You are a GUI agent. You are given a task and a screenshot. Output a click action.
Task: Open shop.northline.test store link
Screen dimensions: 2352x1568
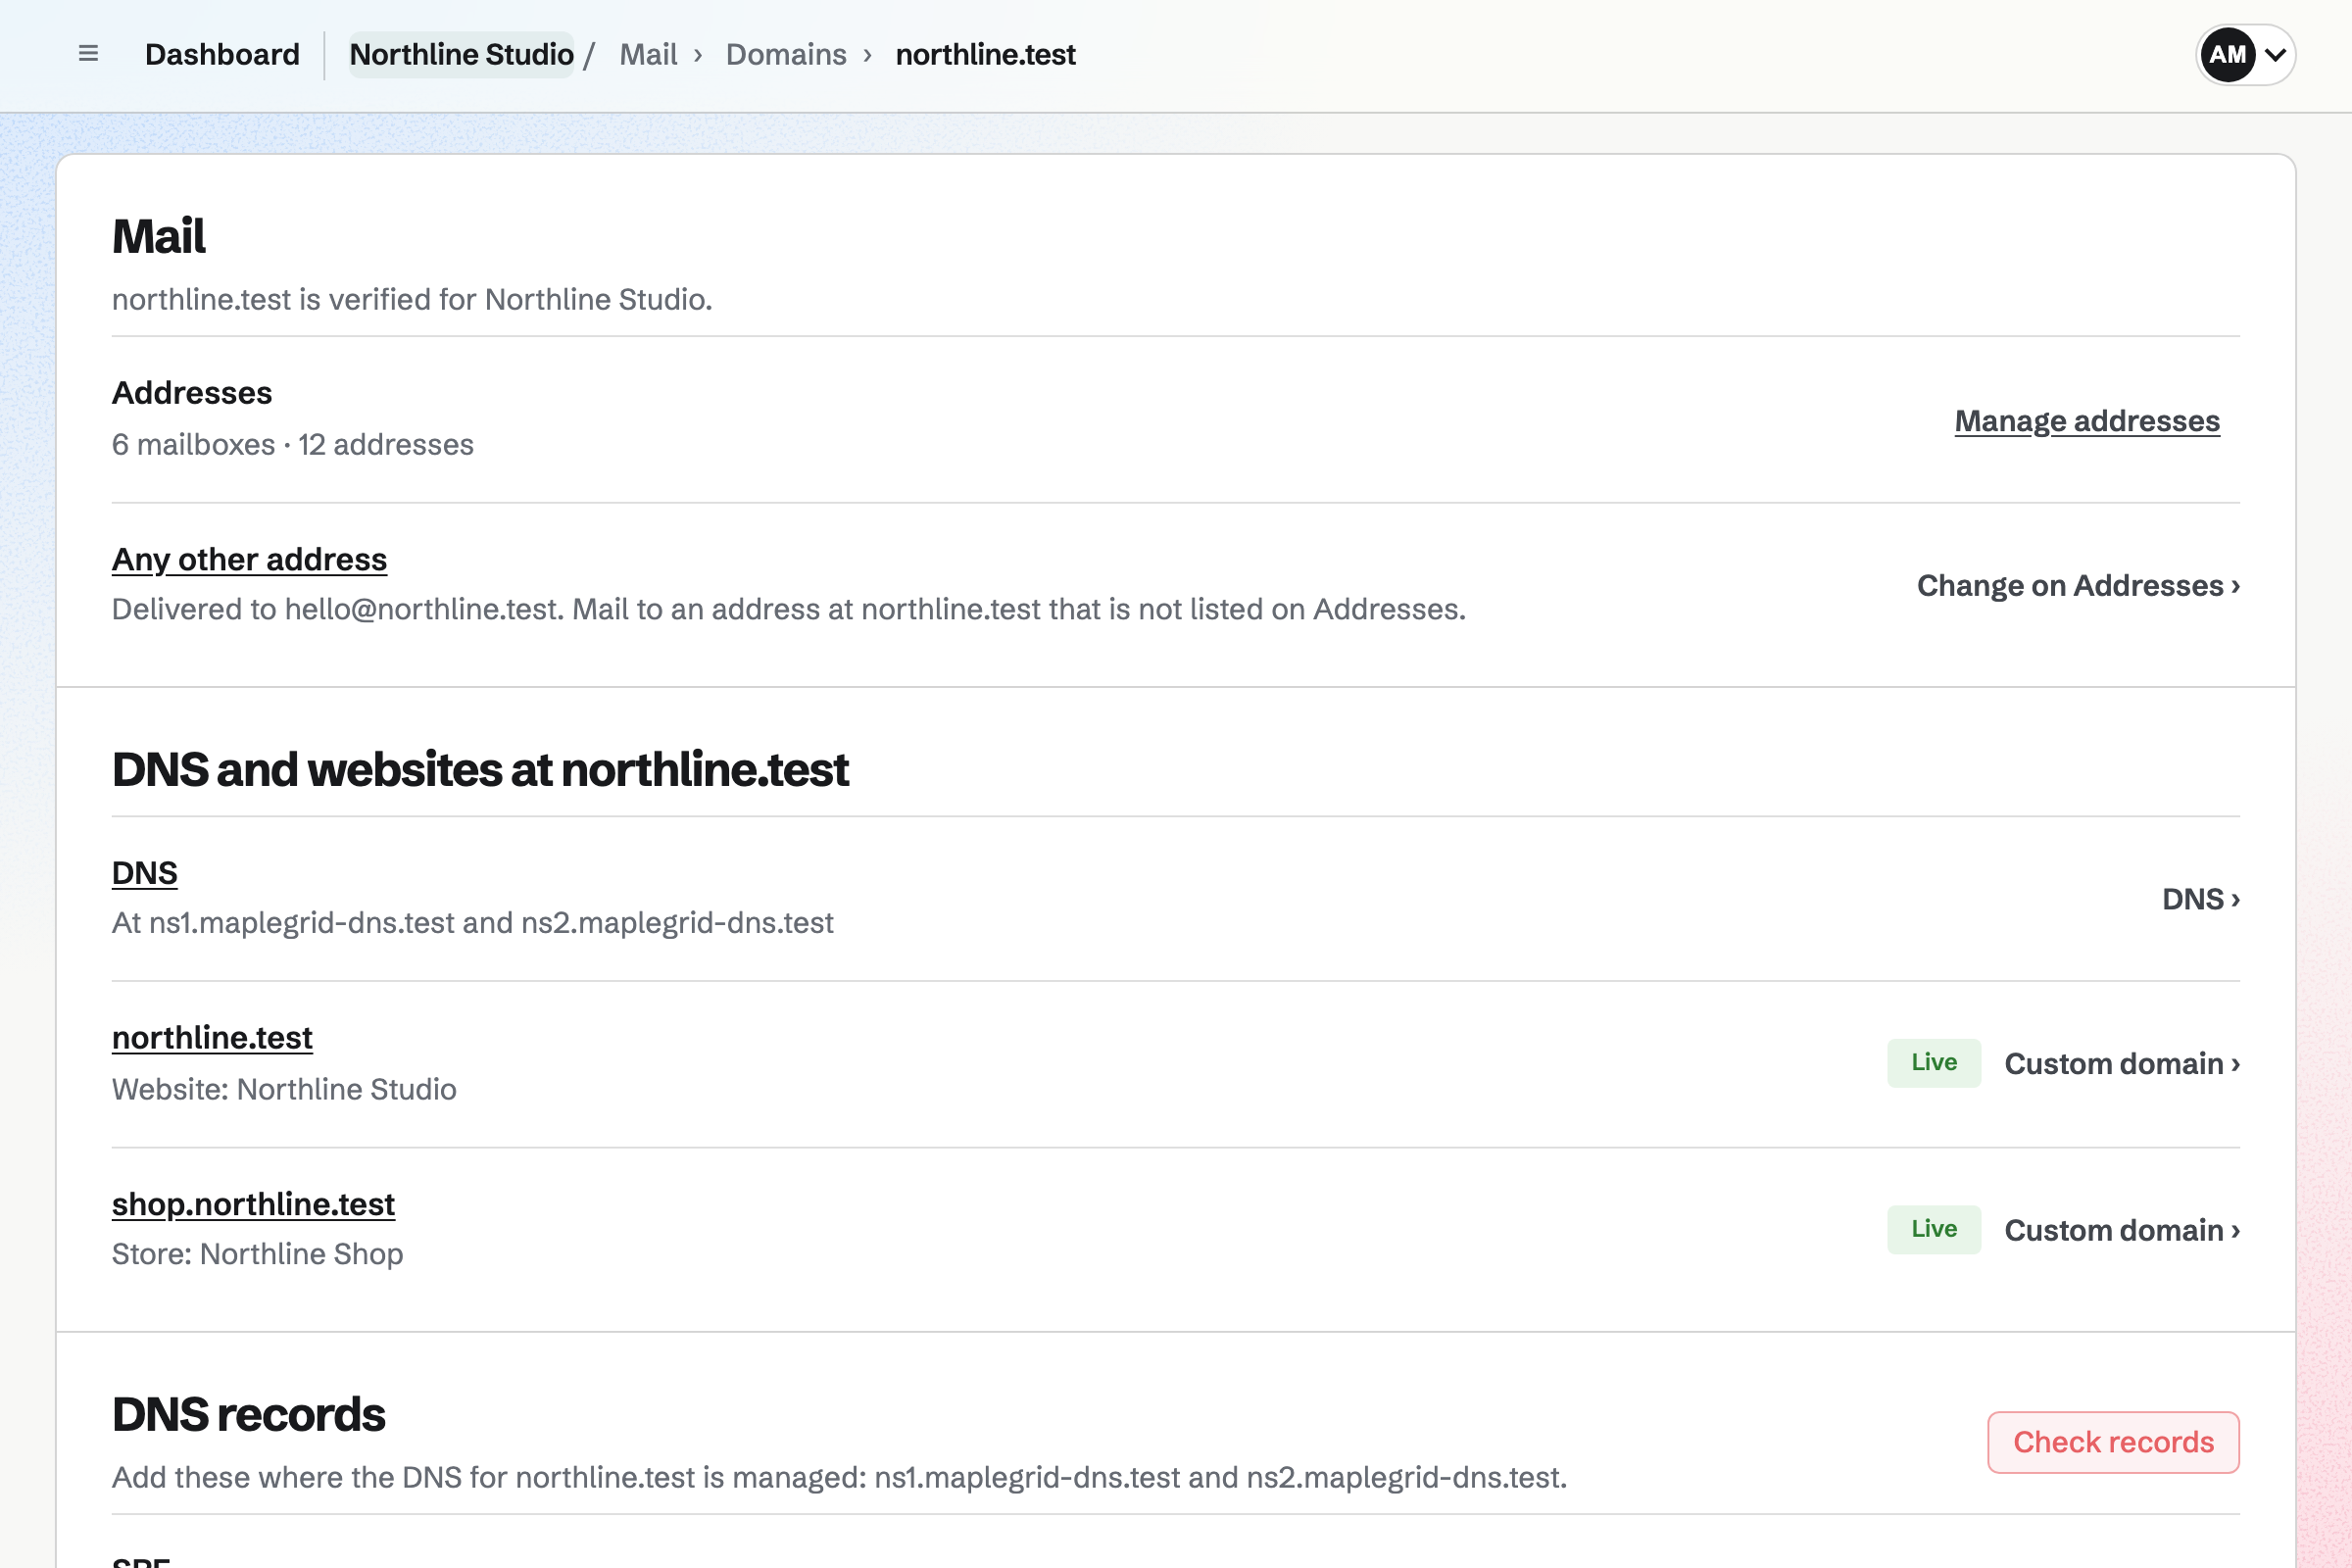tap(253, 1204)
